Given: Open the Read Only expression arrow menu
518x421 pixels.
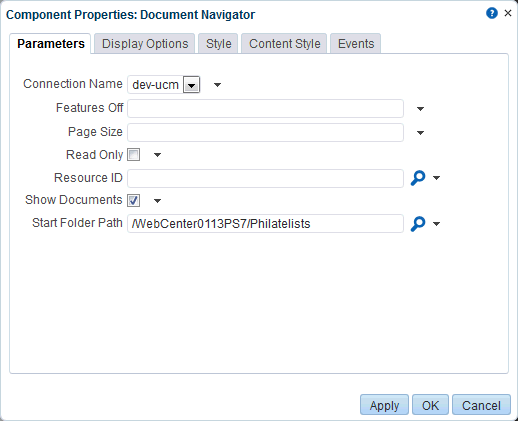Looking at the screenshot, I should coord(157,155).
